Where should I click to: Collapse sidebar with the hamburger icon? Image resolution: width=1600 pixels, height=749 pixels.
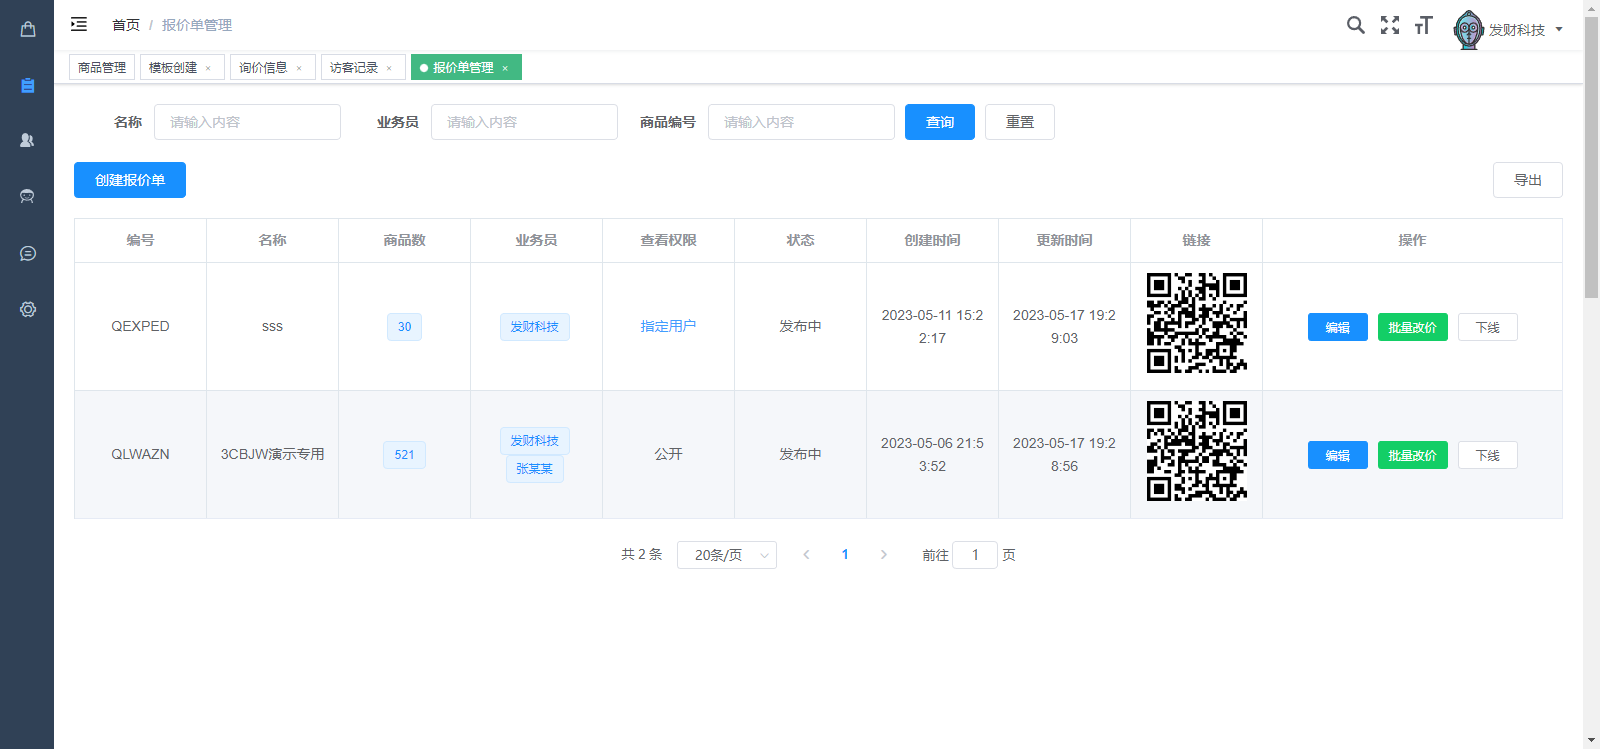pos(79,24)
